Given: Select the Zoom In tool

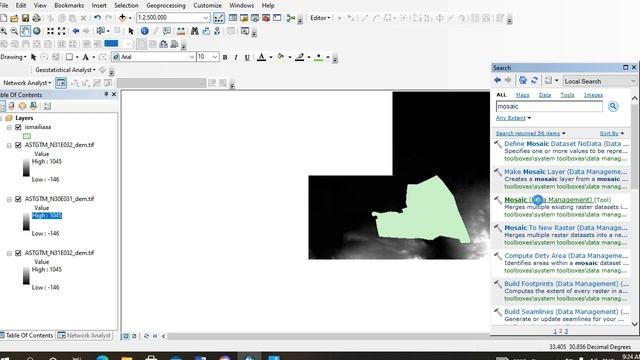Looking at the screenshot, I should pos(4,31).
